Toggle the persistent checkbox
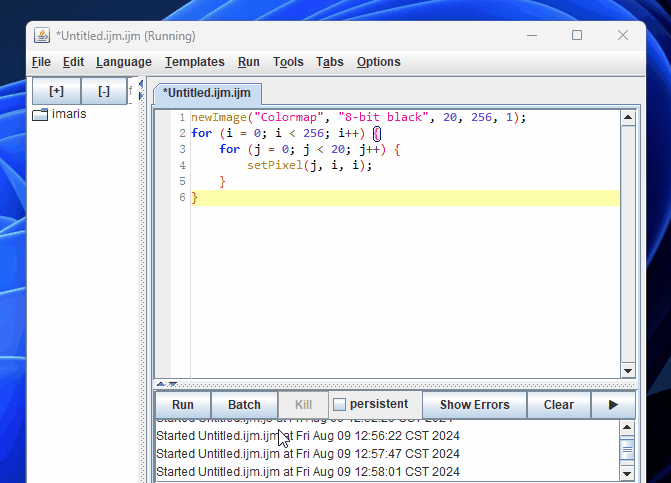Screen dimensions: 671x483 click(339, 404)
